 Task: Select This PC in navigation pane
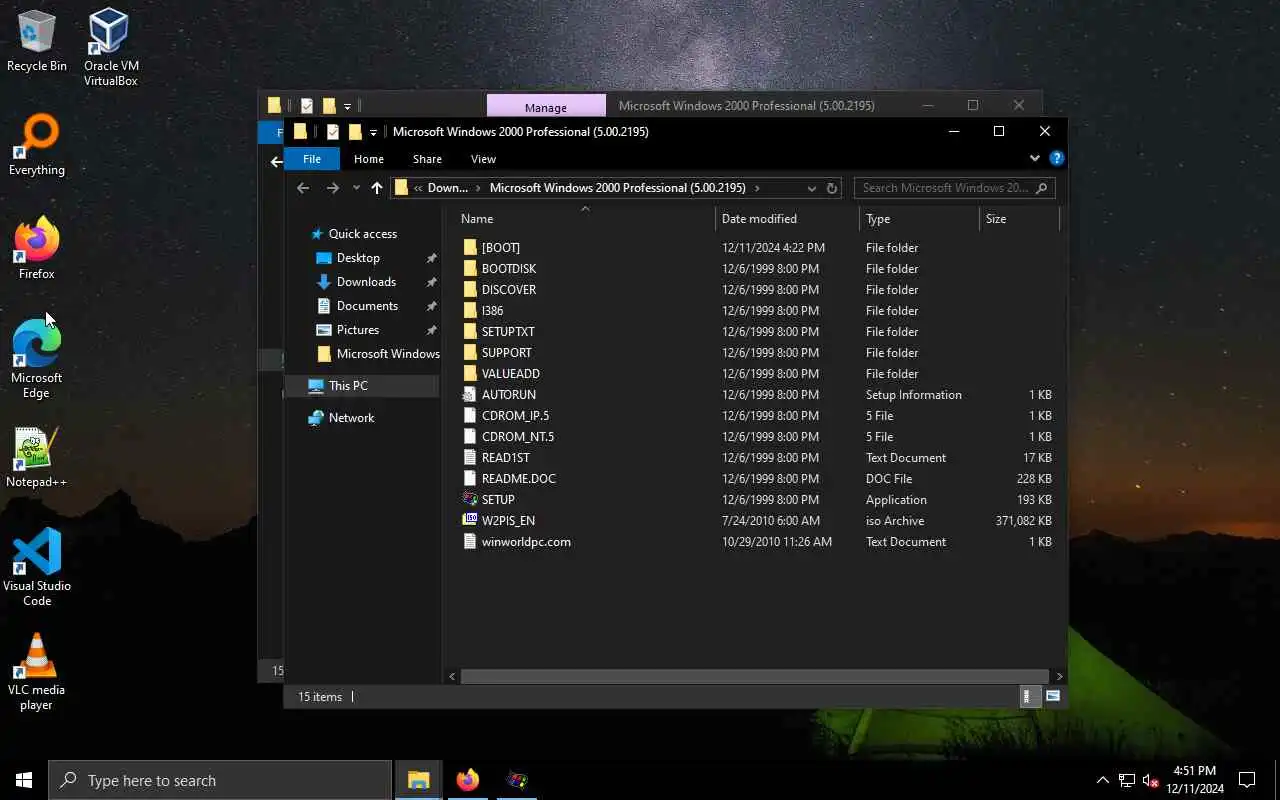click(348, 386)
